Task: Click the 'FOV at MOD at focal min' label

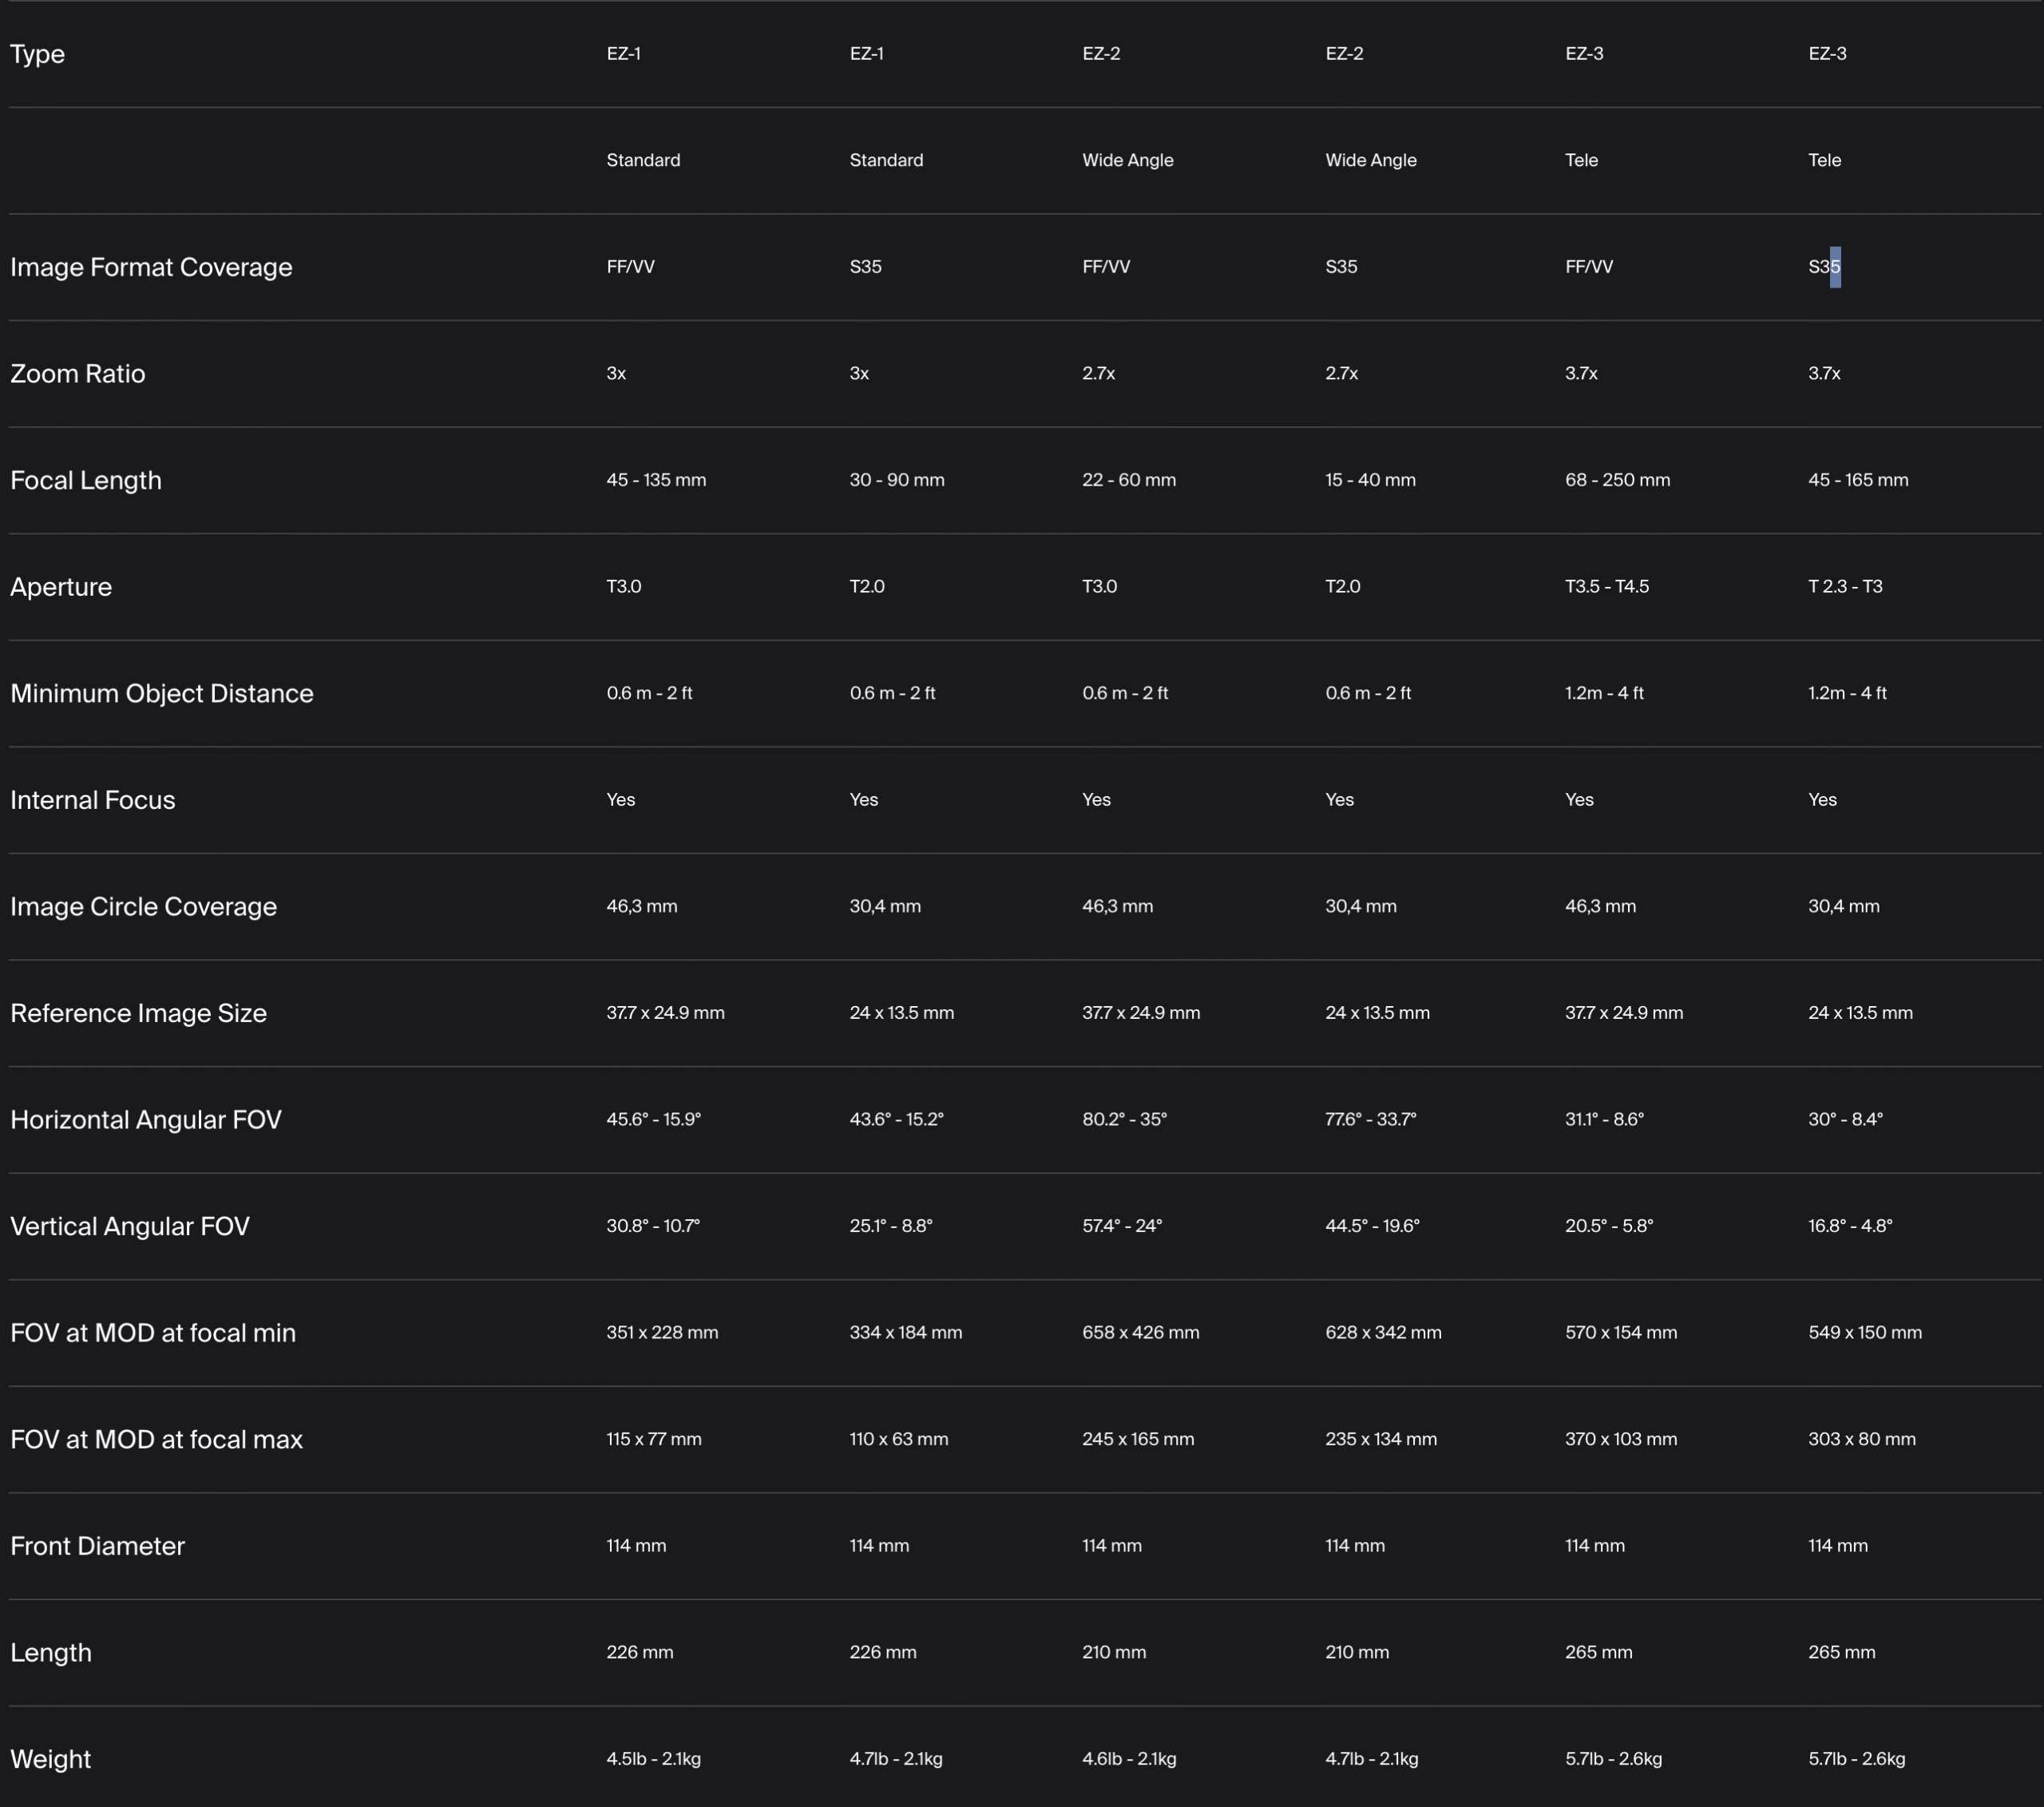Action: 153,1333
